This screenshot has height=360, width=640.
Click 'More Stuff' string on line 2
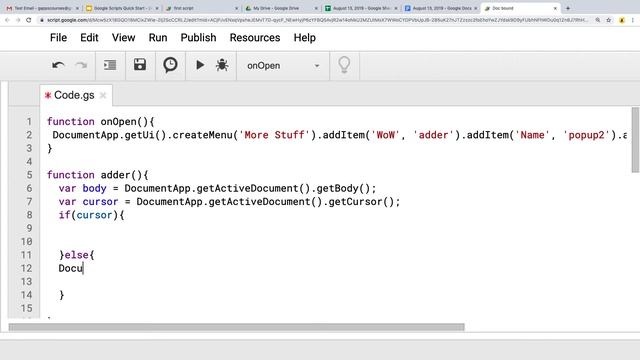click(274, 135)
